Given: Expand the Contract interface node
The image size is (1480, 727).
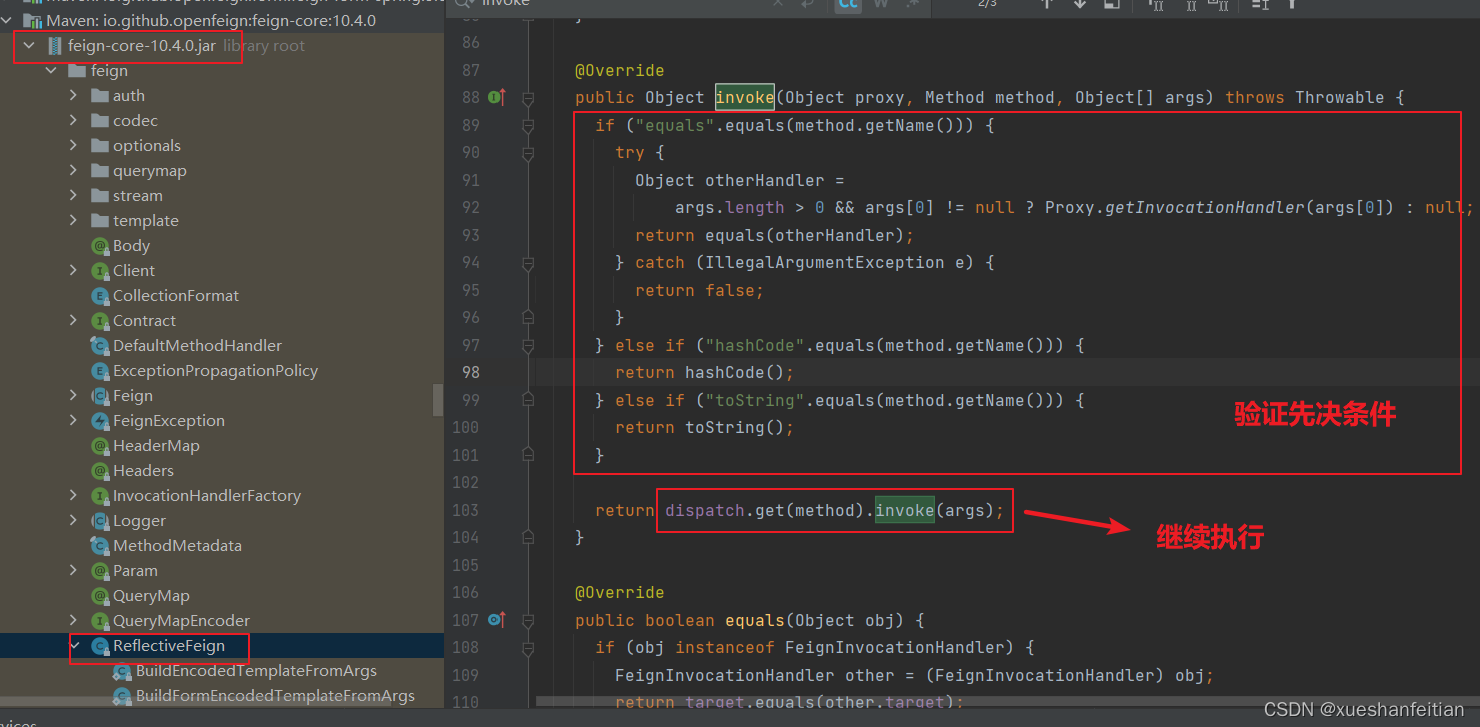Looking at the screenshot, I should click(x=73, y=321).
